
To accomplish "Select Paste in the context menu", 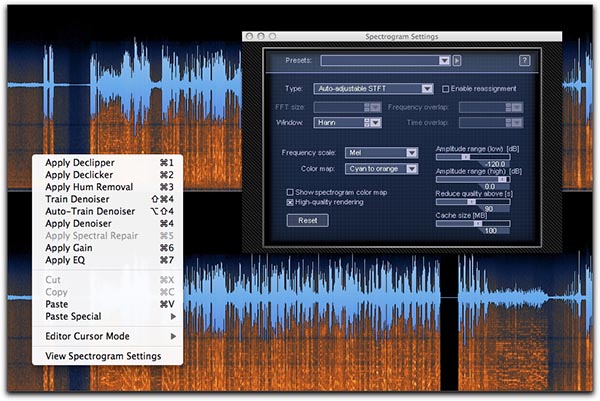I will 108,305.
